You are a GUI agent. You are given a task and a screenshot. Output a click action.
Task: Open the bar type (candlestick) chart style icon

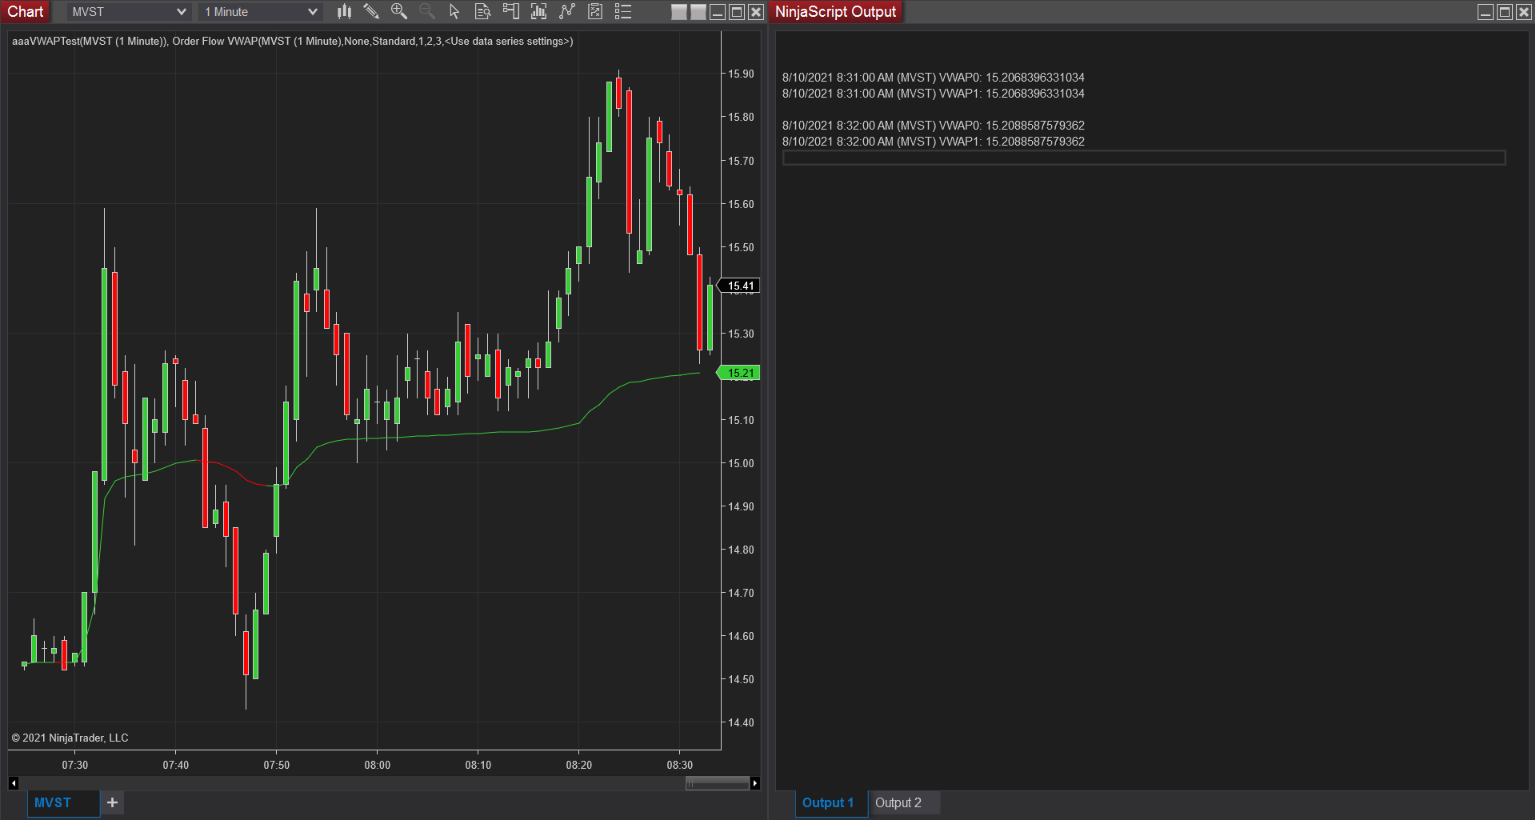345,12
